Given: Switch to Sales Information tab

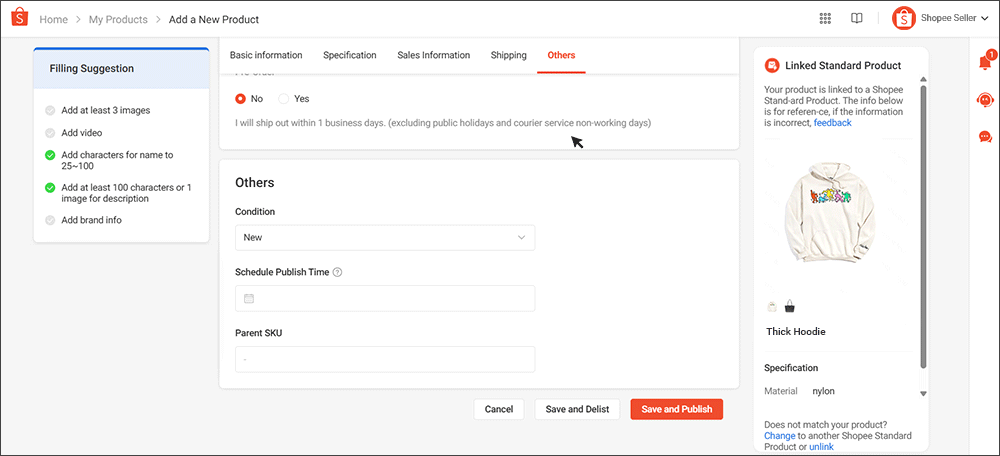Looking at the screenshot, I should click(x=434, y=55).
